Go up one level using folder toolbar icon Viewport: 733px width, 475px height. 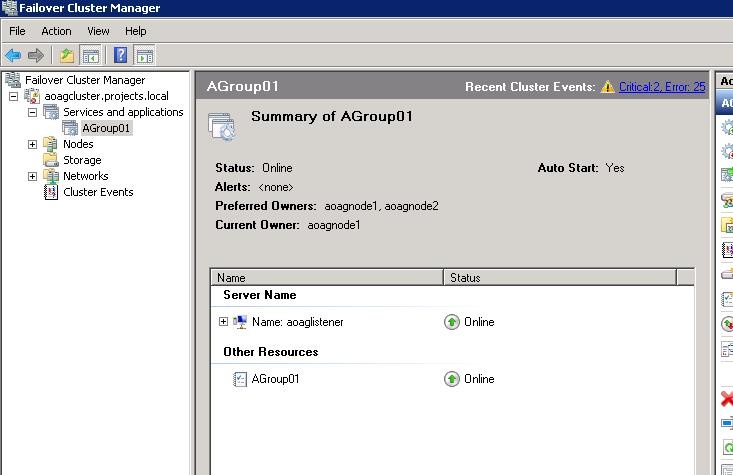click(67, 56)
